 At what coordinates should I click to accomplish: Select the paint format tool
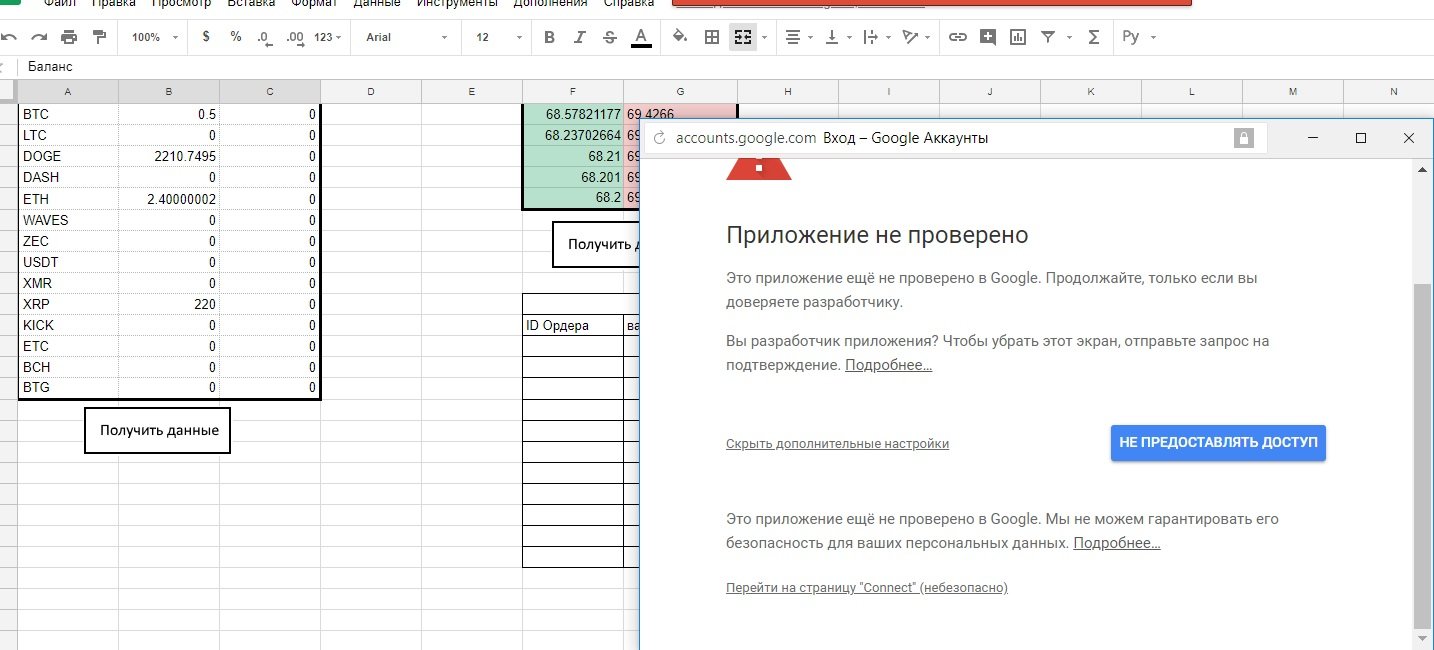click(x=99, y=37)
